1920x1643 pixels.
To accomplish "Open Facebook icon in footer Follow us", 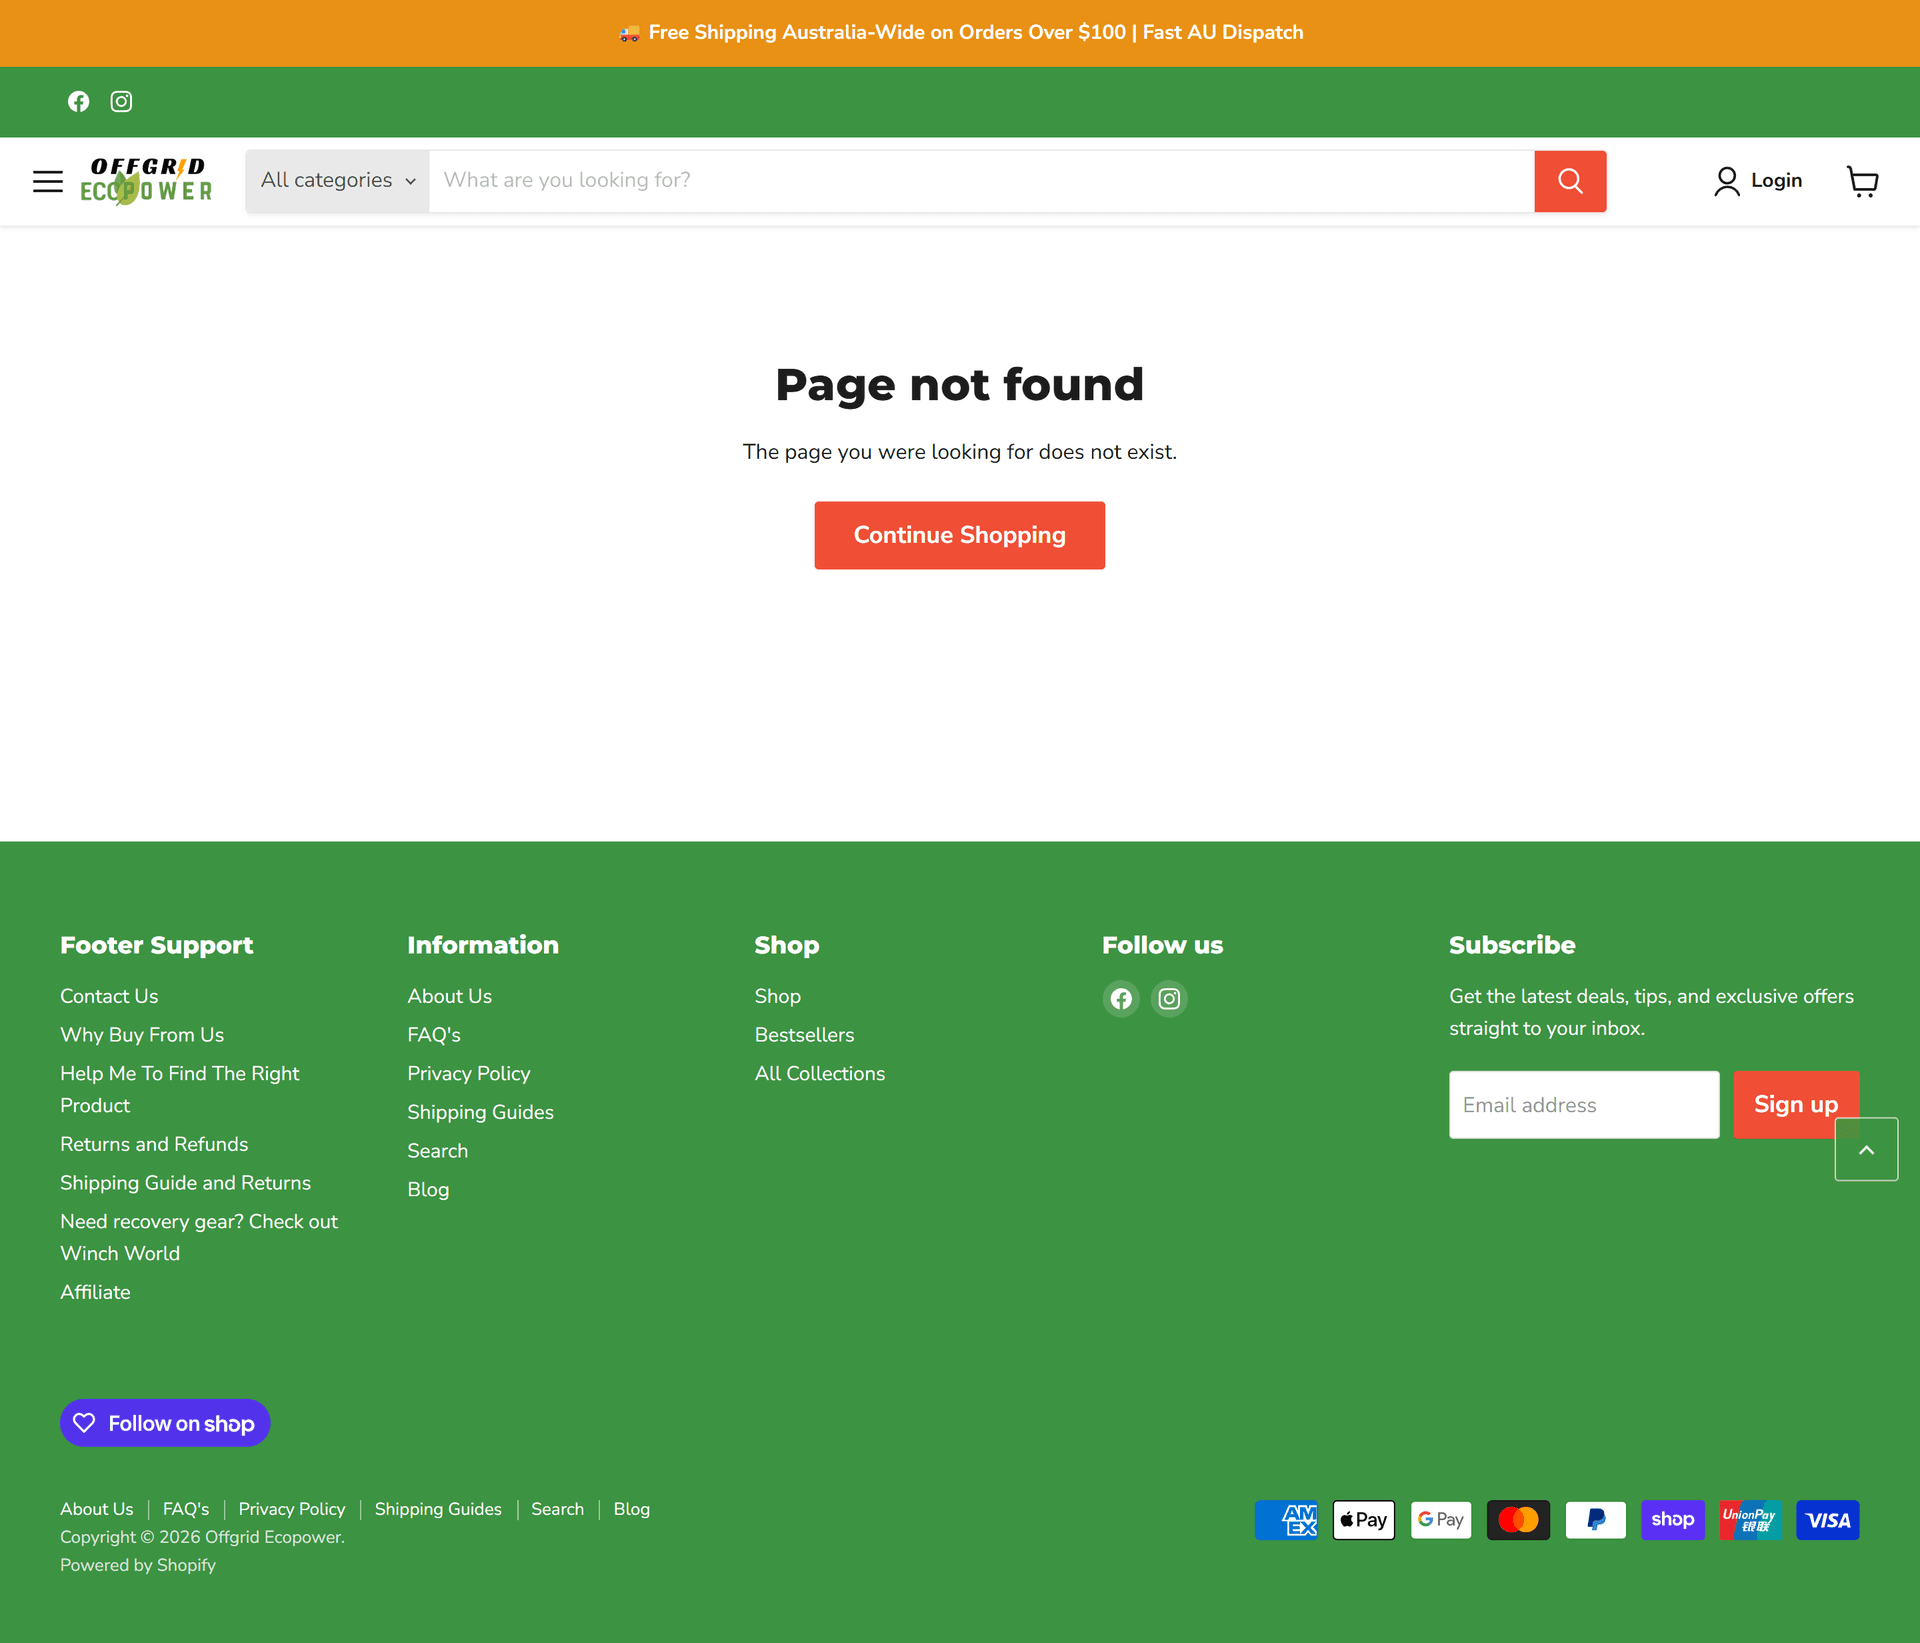I will coord(1121,999).
